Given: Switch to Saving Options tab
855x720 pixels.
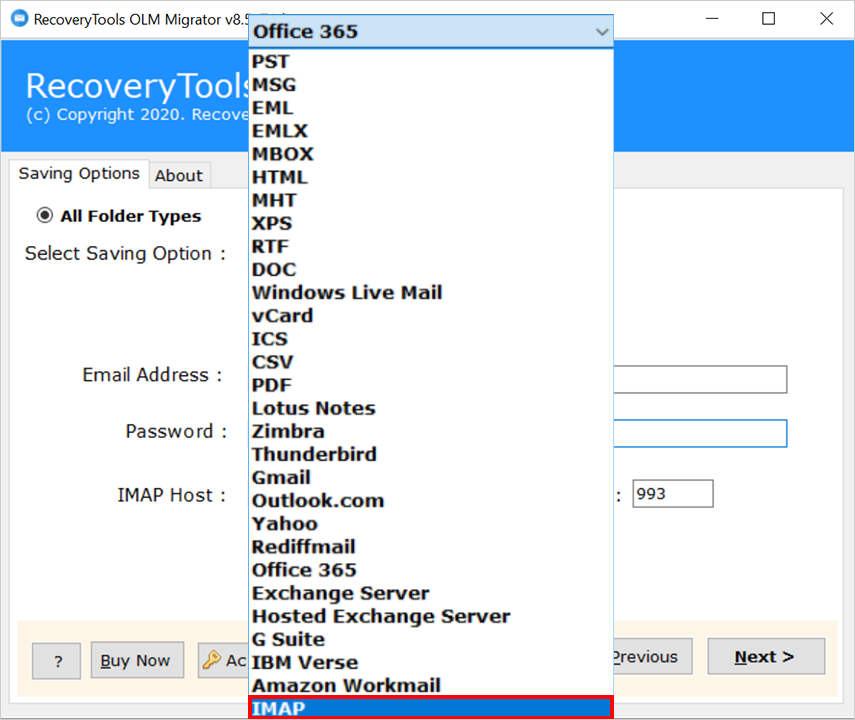Looking at the screenshot, I should (x=79, y=173).
